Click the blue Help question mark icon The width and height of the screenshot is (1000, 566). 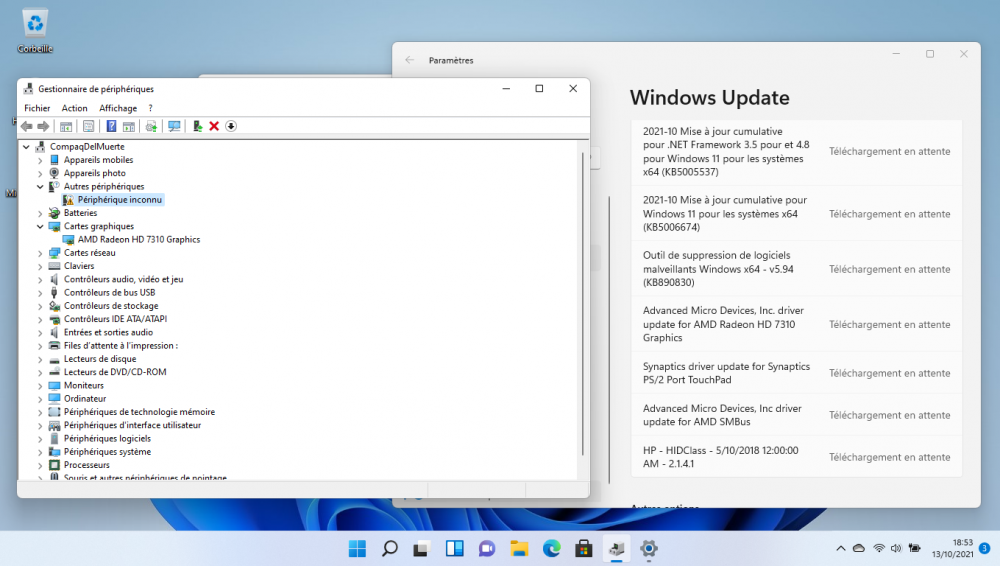[111, 126]
